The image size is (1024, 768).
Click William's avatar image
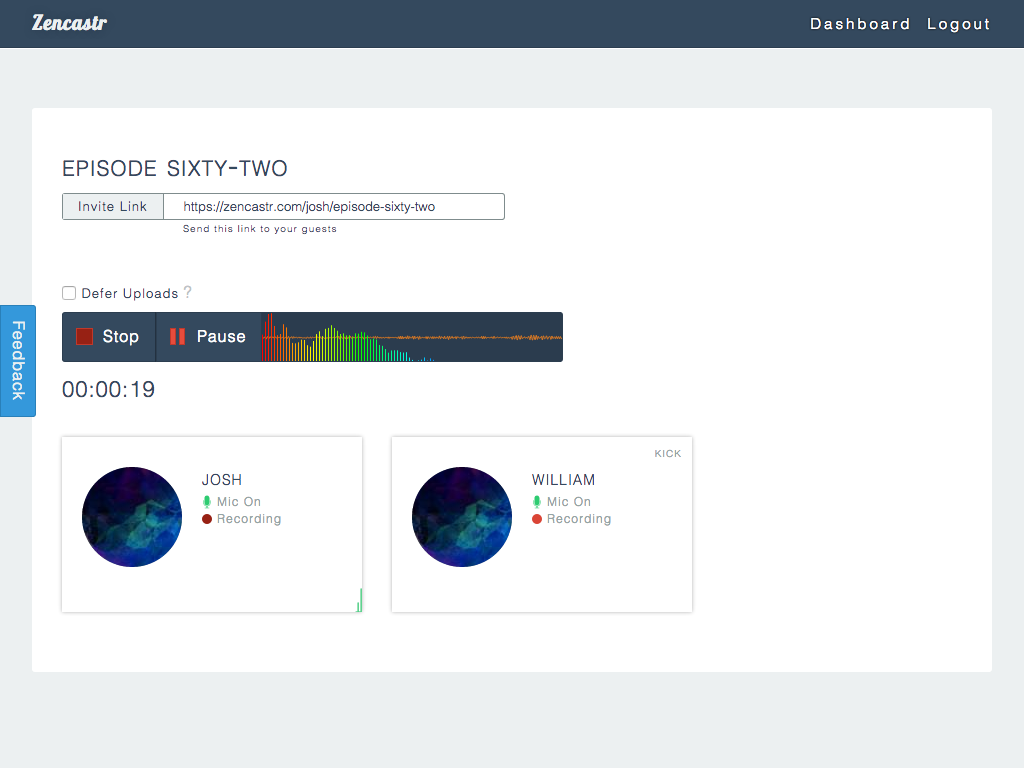coord(462,517)
